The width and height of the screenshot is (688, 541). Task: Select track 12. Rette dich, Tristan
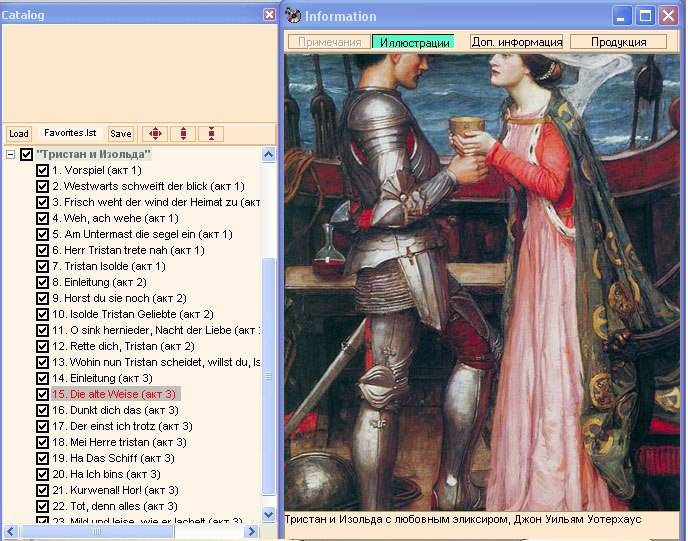(x=123, y=346)
